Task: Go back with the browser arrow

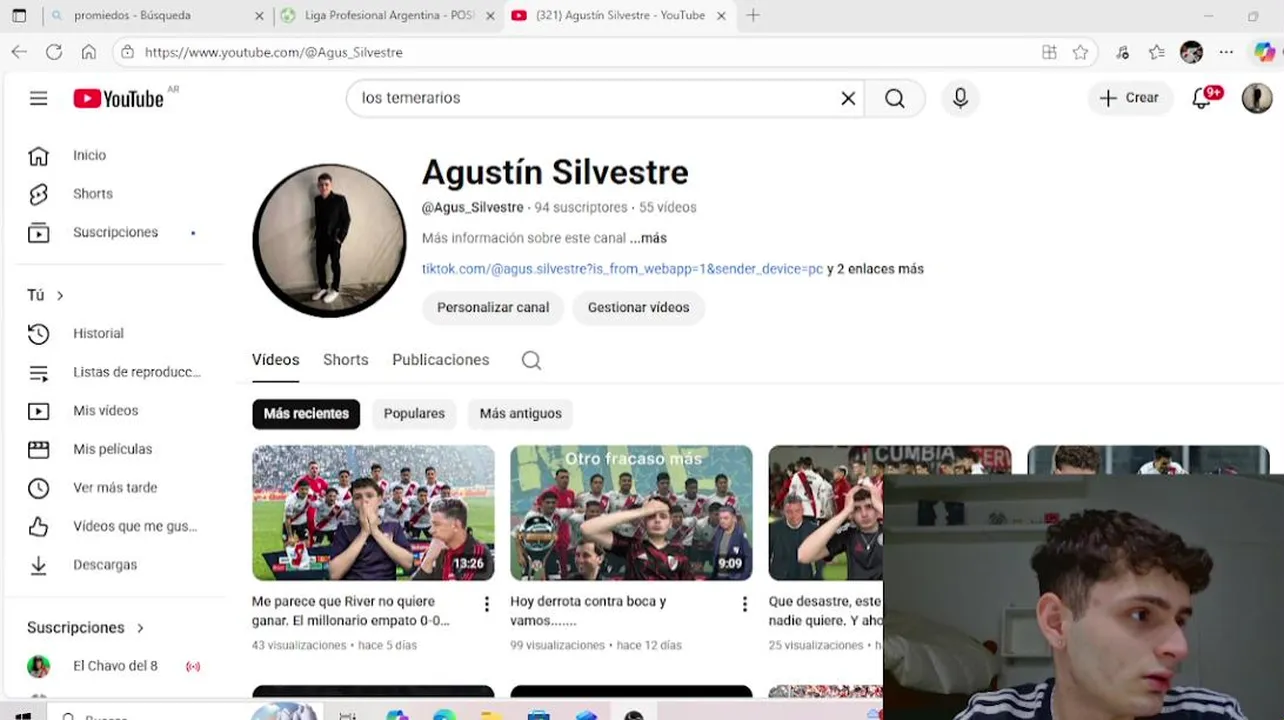Action: click(19, 52)
